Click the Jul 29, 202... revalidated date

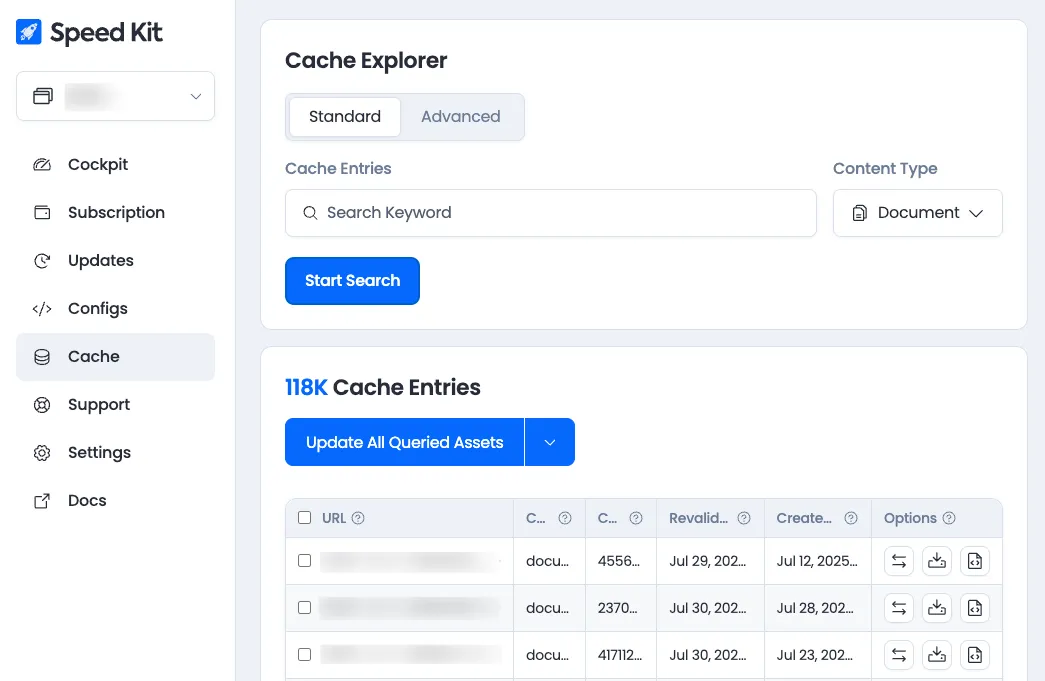click(708, 561)
